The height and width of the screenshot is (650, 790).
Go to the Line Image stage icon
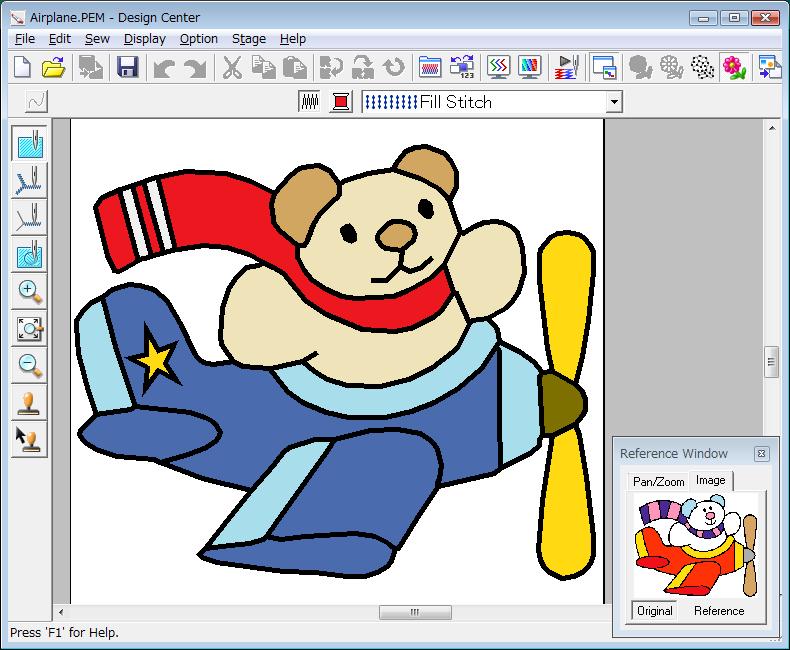pyautogui.click(x=672, y=67)
